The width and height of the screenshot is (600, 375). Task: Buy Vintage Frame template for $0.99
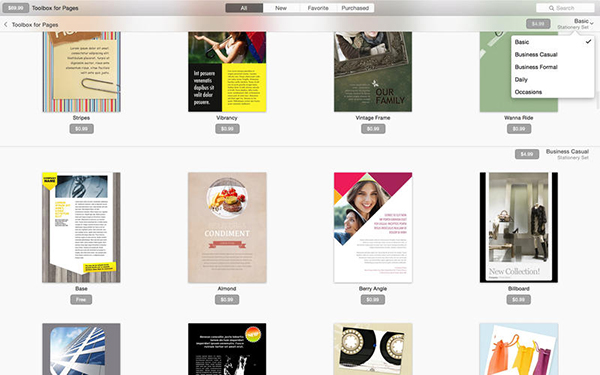[x=373, y=129]
